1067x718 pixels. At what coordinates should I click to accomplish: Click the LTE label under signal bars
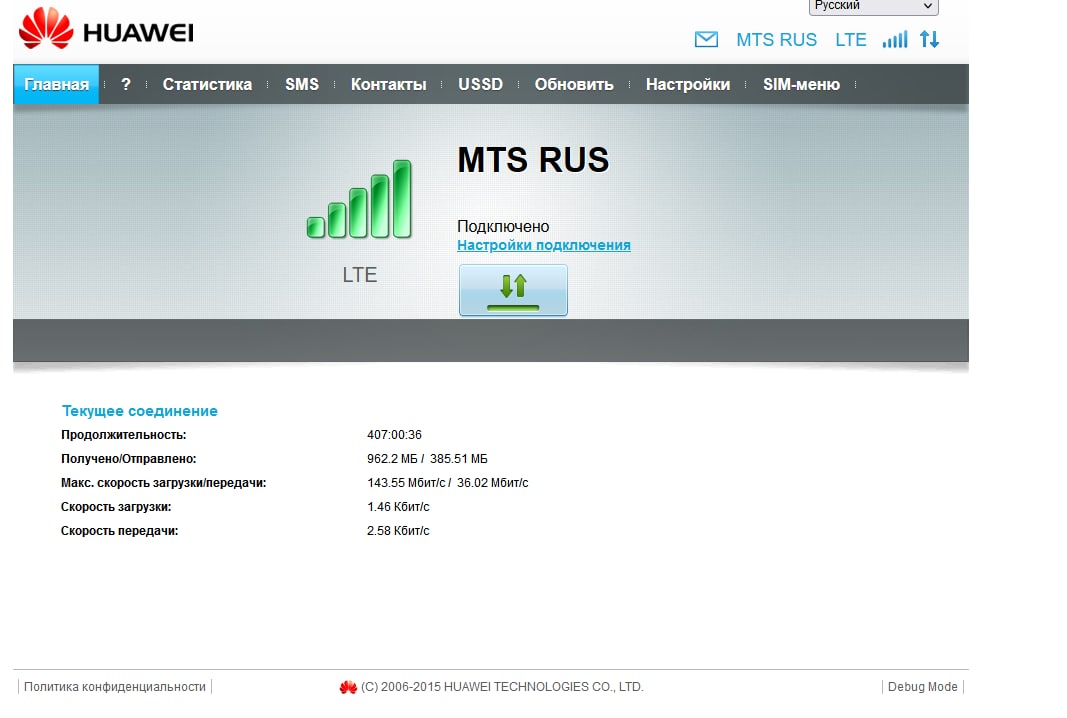pyautogui.click(x=359, y=275)
